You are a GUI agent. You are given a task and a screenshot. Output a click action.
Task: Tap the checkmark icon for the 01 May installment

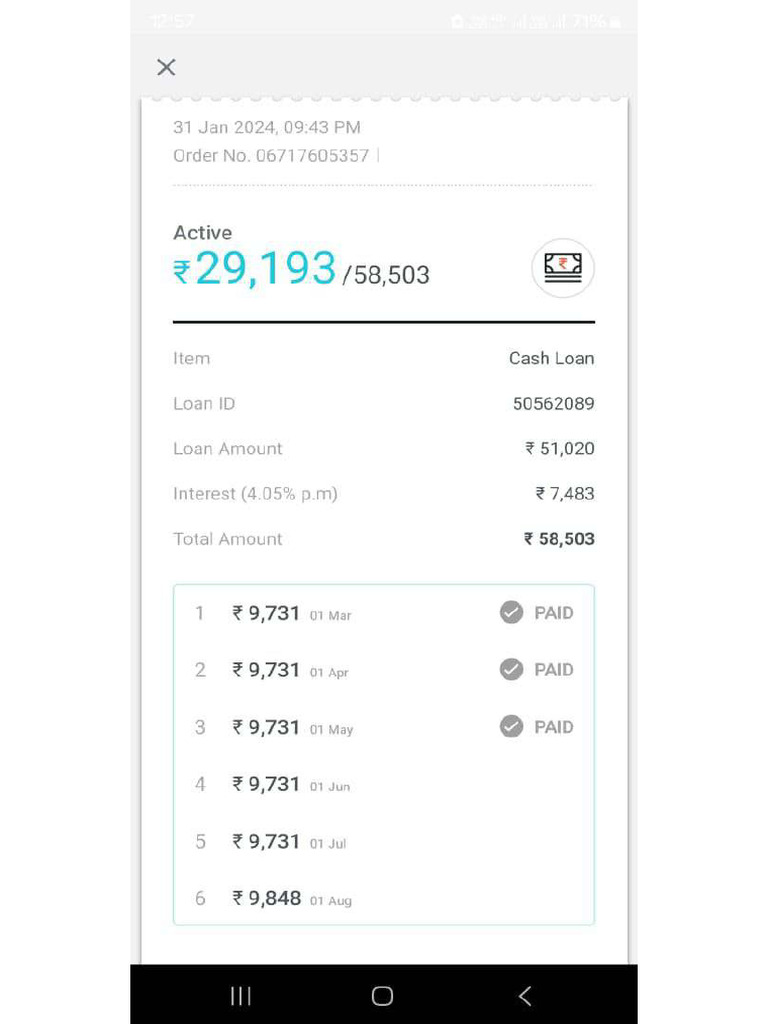point(511,727)
